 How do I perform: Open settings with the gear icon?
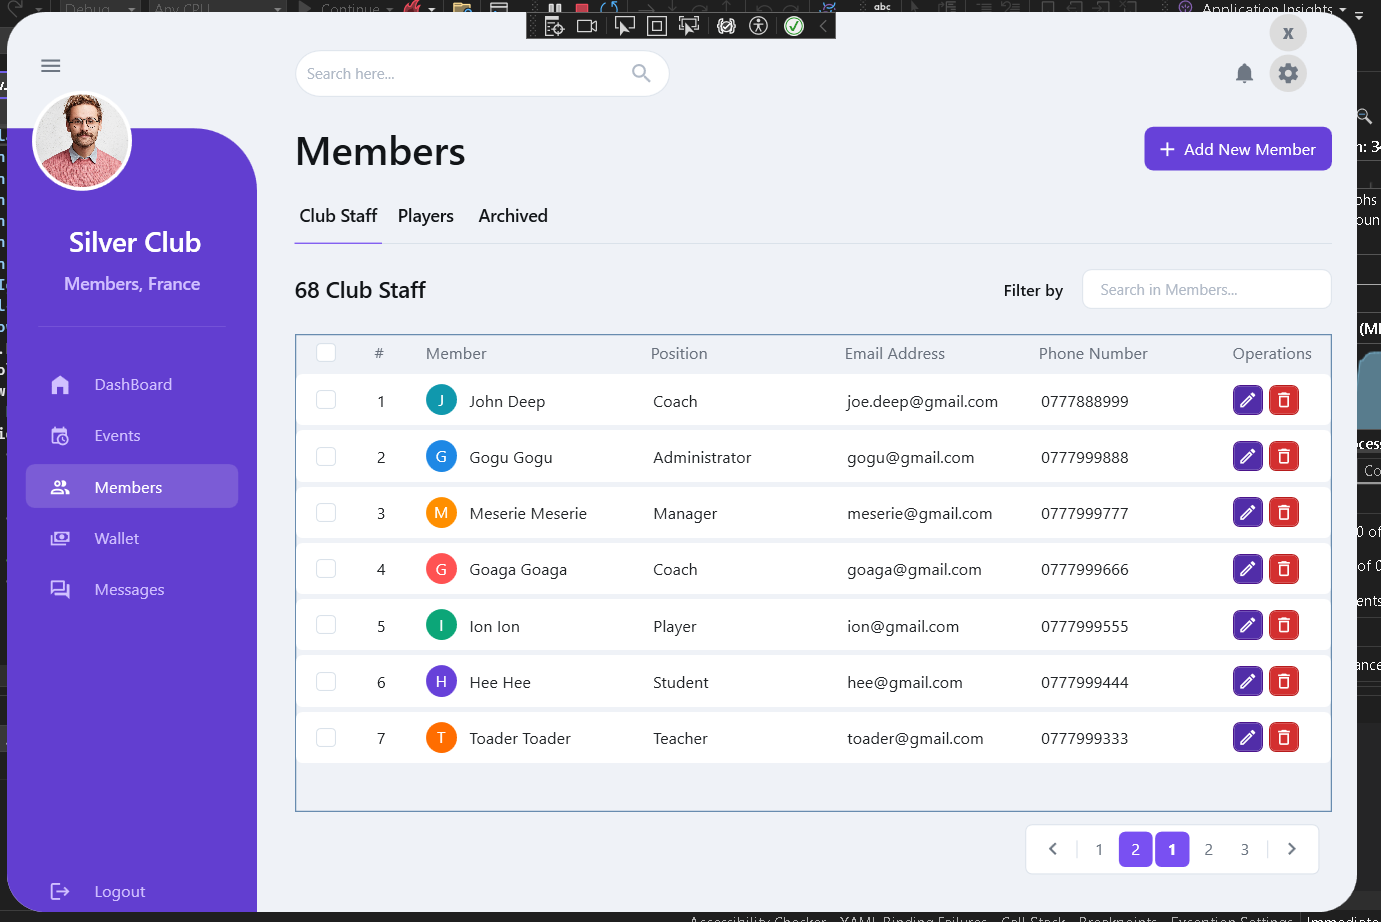coord(1288,73)
